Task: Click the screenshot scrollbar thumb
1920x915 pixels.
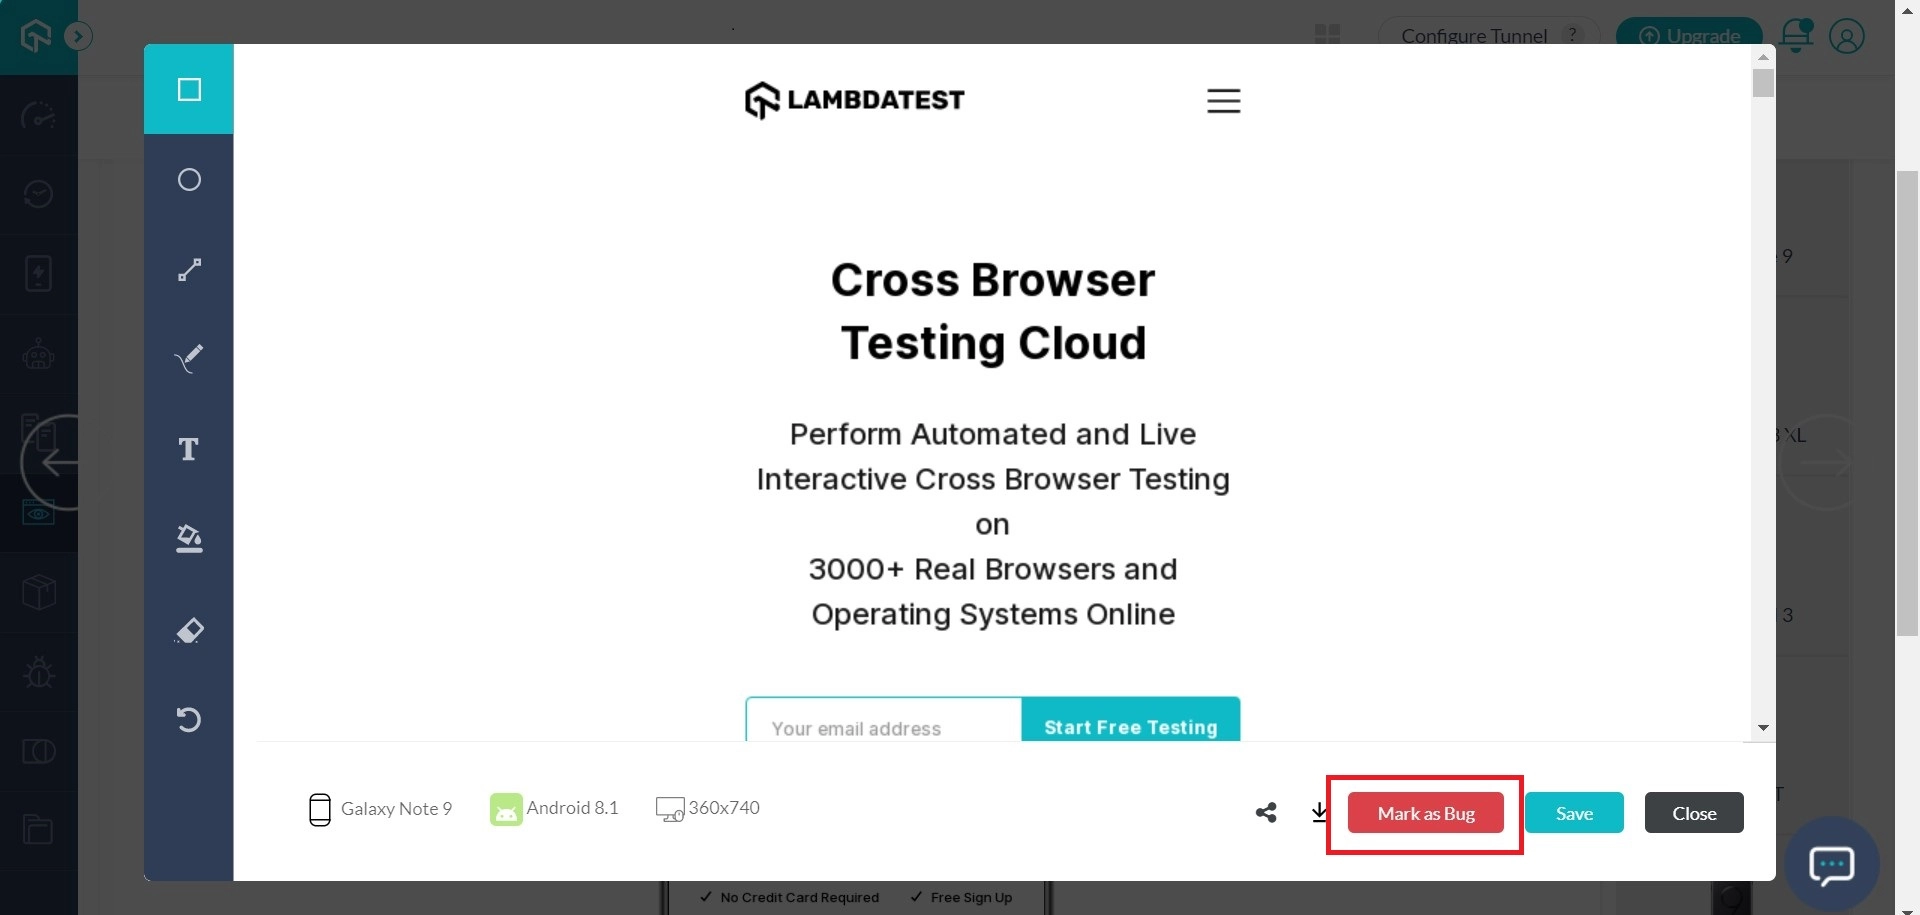Action: pos(1764,84)
